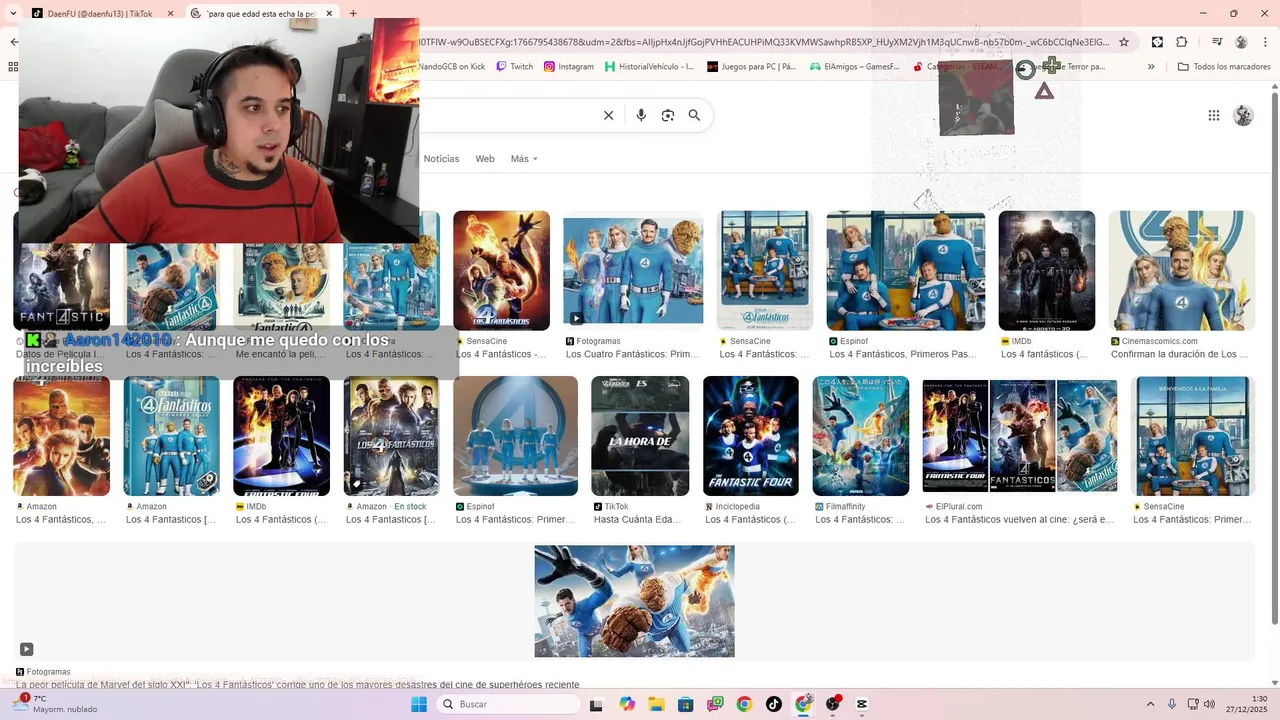Open the Cinemascomics 'Confirman la duración' image
The width and height of the screenshot is (1280, 720).
pyautogui.click(x=1182, y=271)
